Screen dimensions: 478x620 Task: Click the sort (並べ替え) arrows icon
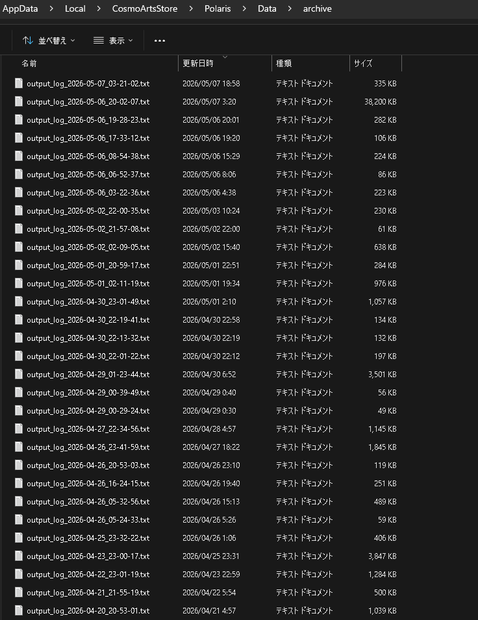tap(28, 40)
